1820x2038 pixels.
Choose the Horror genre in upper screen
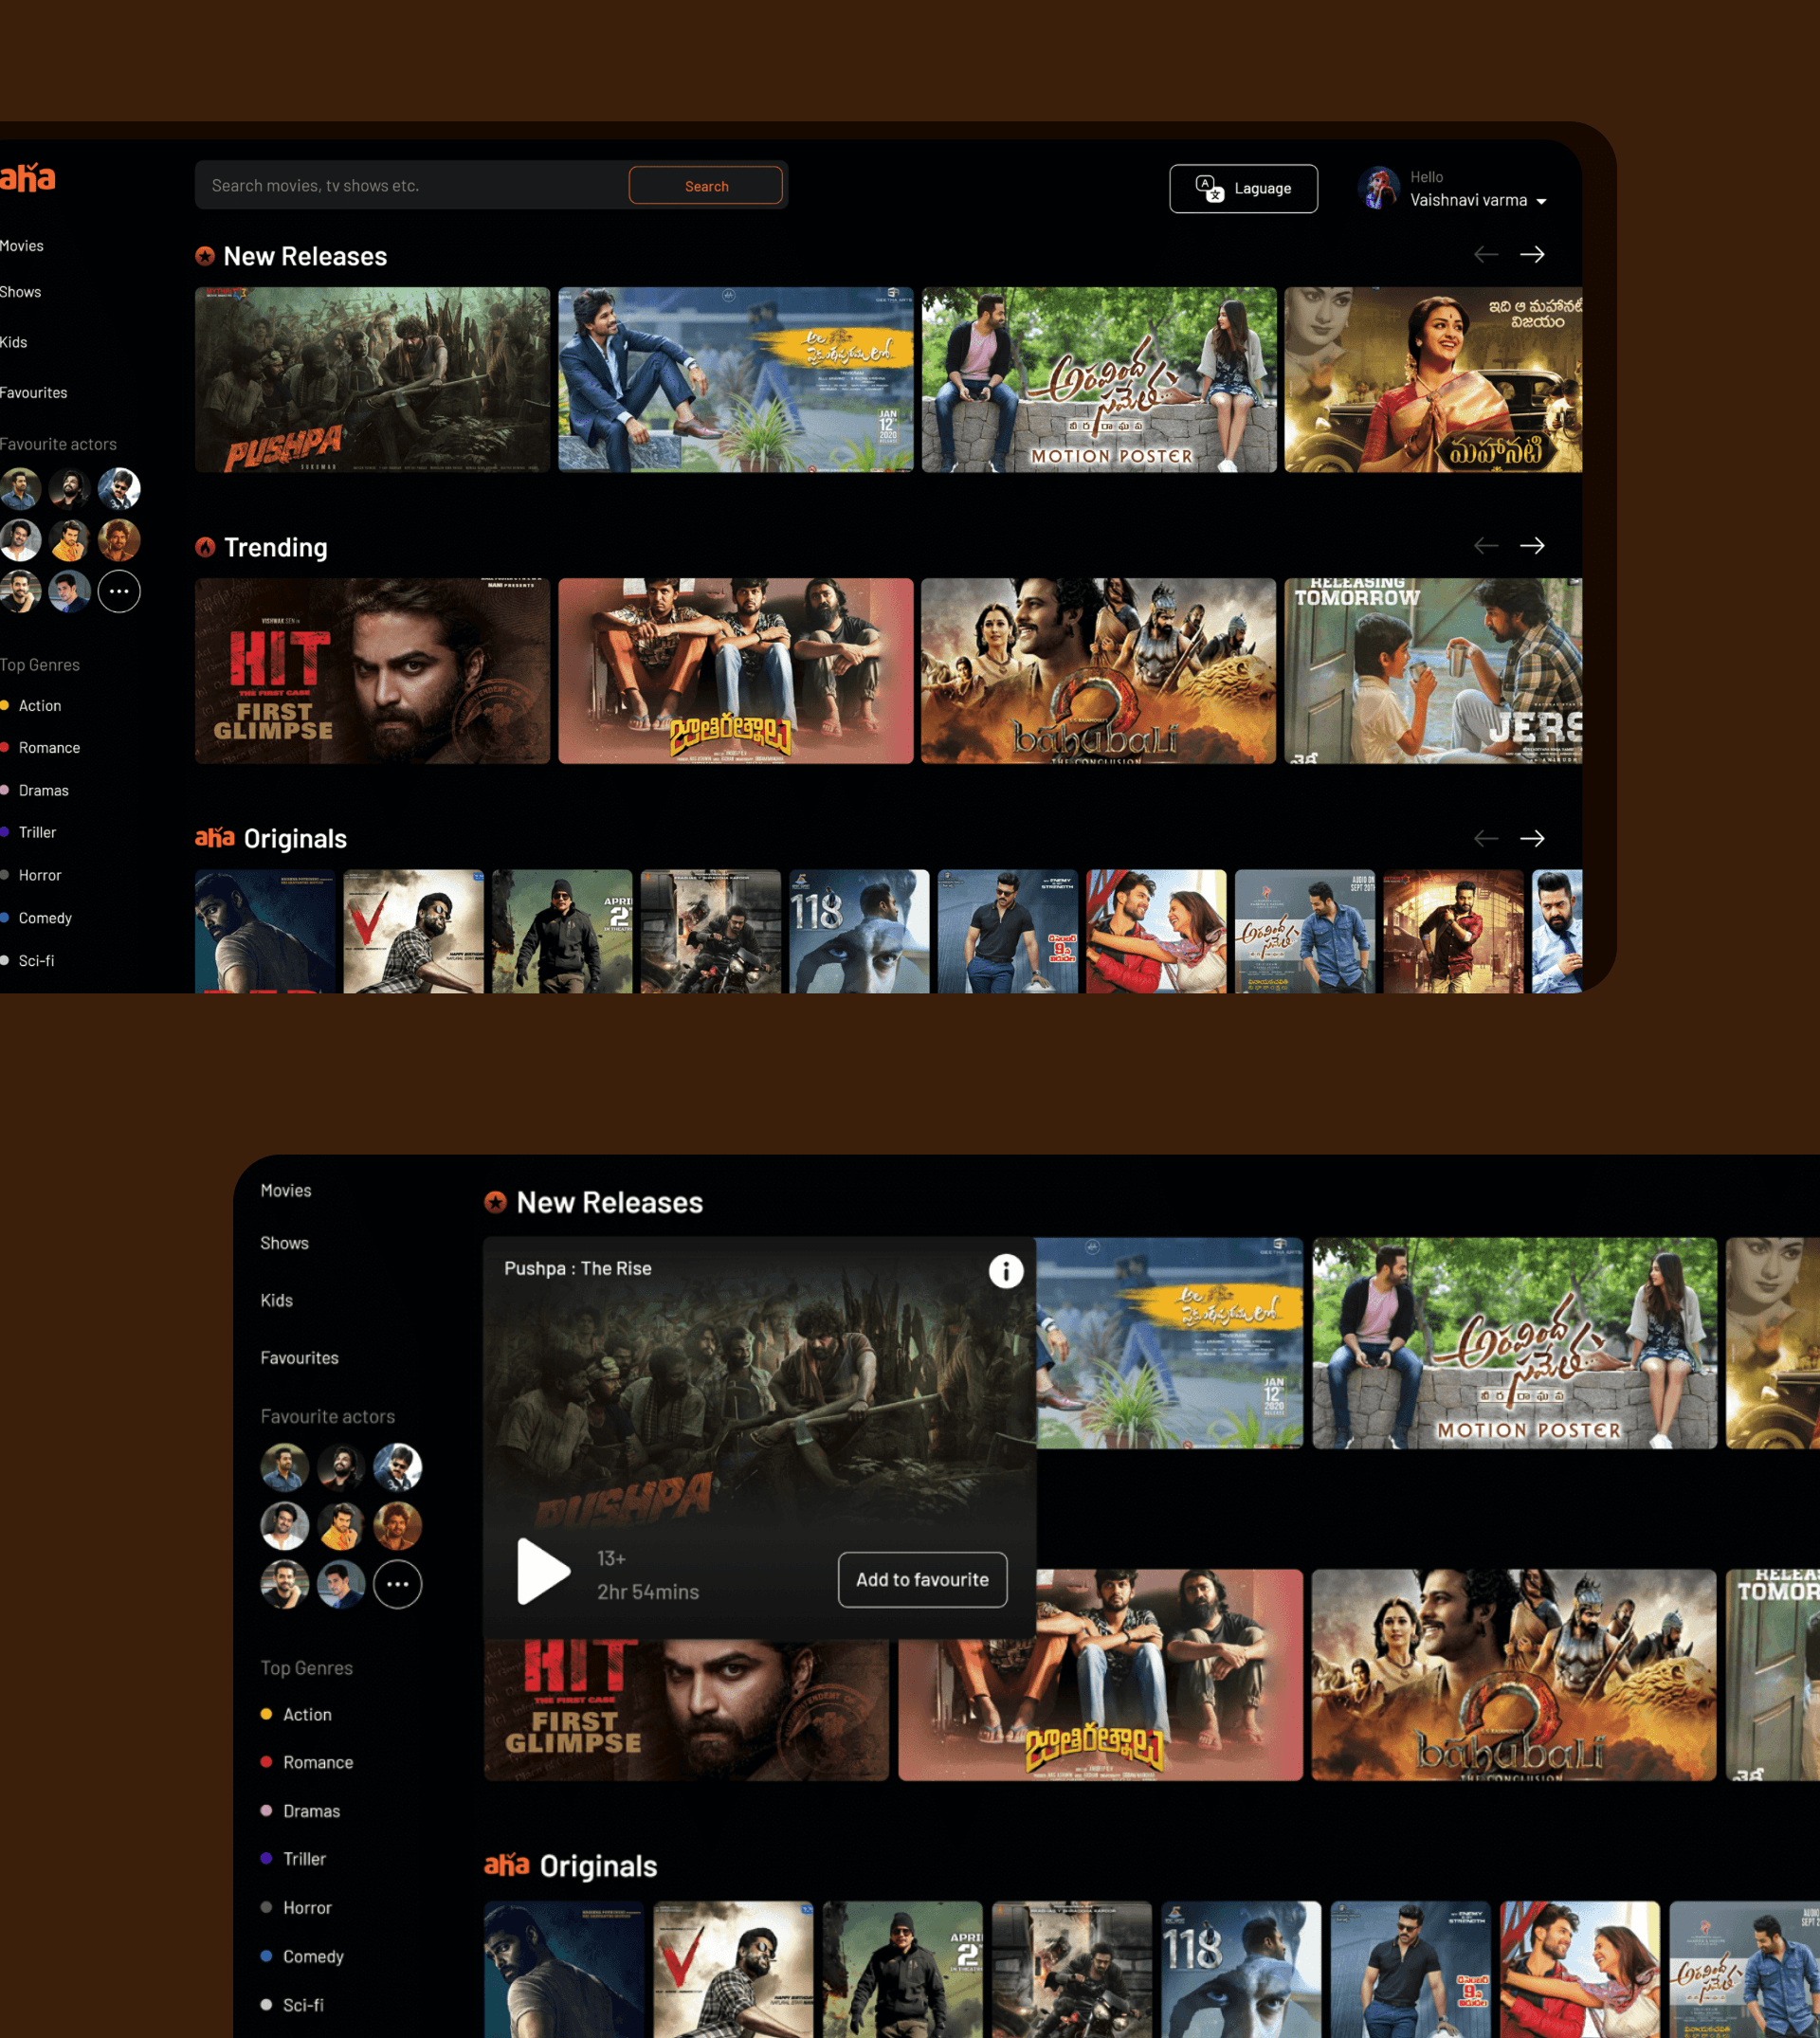coord(31,875)
